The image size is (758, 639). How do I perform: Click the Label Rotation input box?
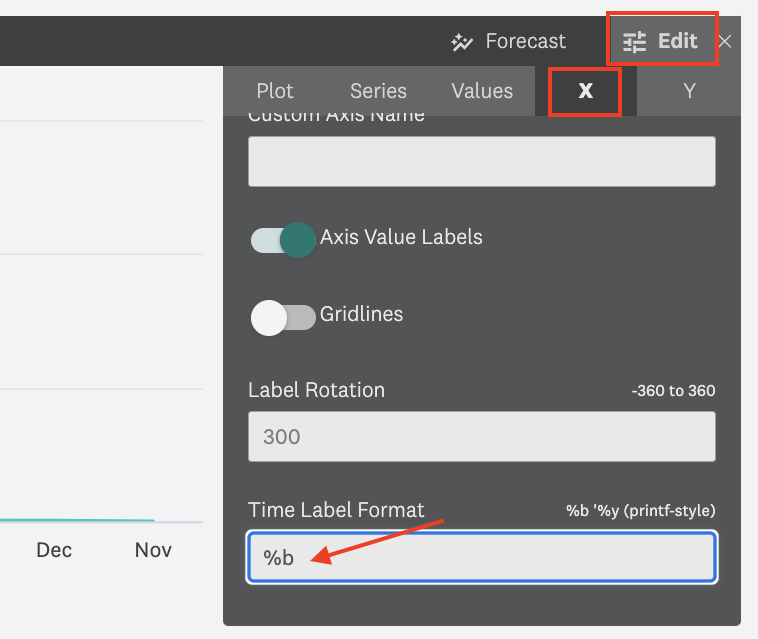tap(481, 437)
